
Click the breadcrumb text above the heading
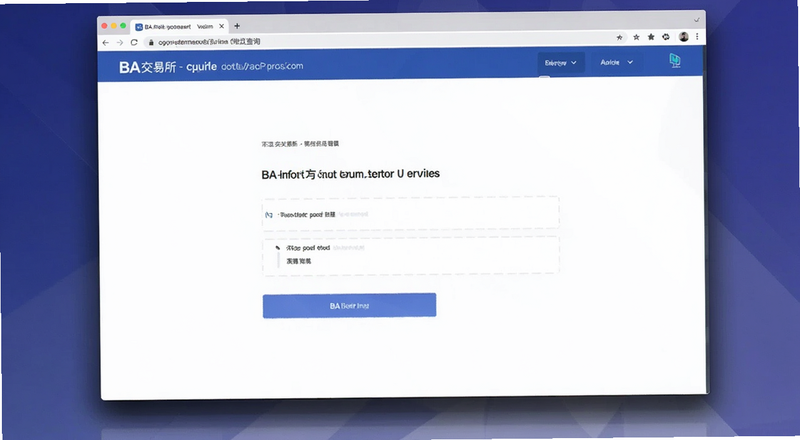click(300, 144)
